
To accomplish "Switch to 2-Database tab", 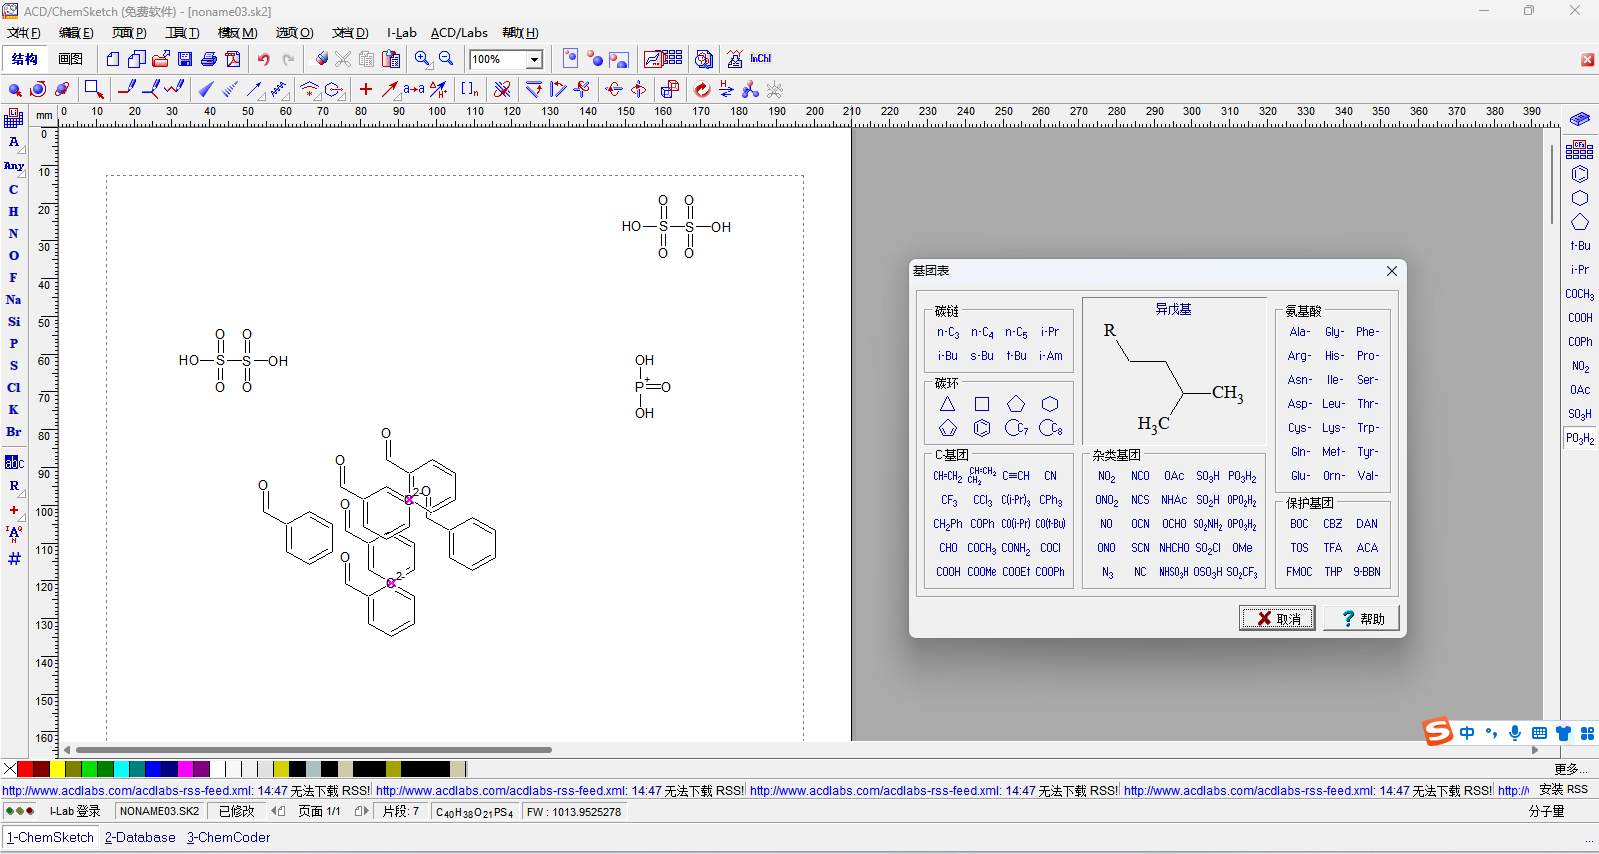I will (x=140, y=838).
